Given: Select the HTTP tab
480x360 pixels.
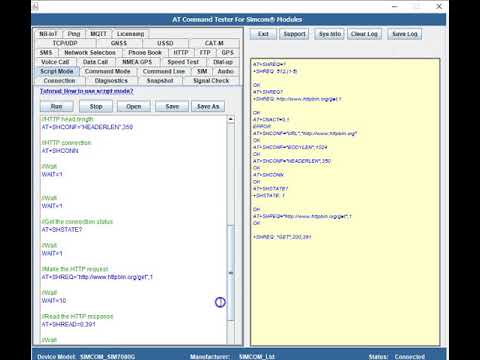Looking at the screenshot, I should 181,53.
